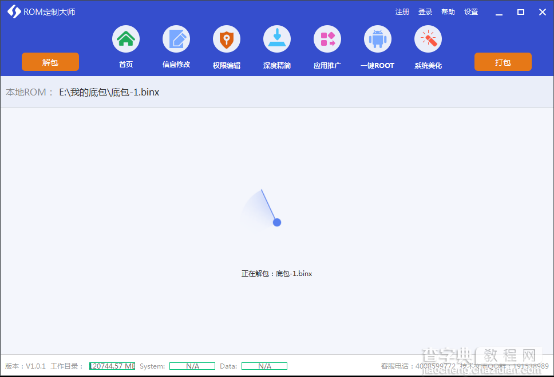Click the spinning unpack progress indicator

coord(261,209)
